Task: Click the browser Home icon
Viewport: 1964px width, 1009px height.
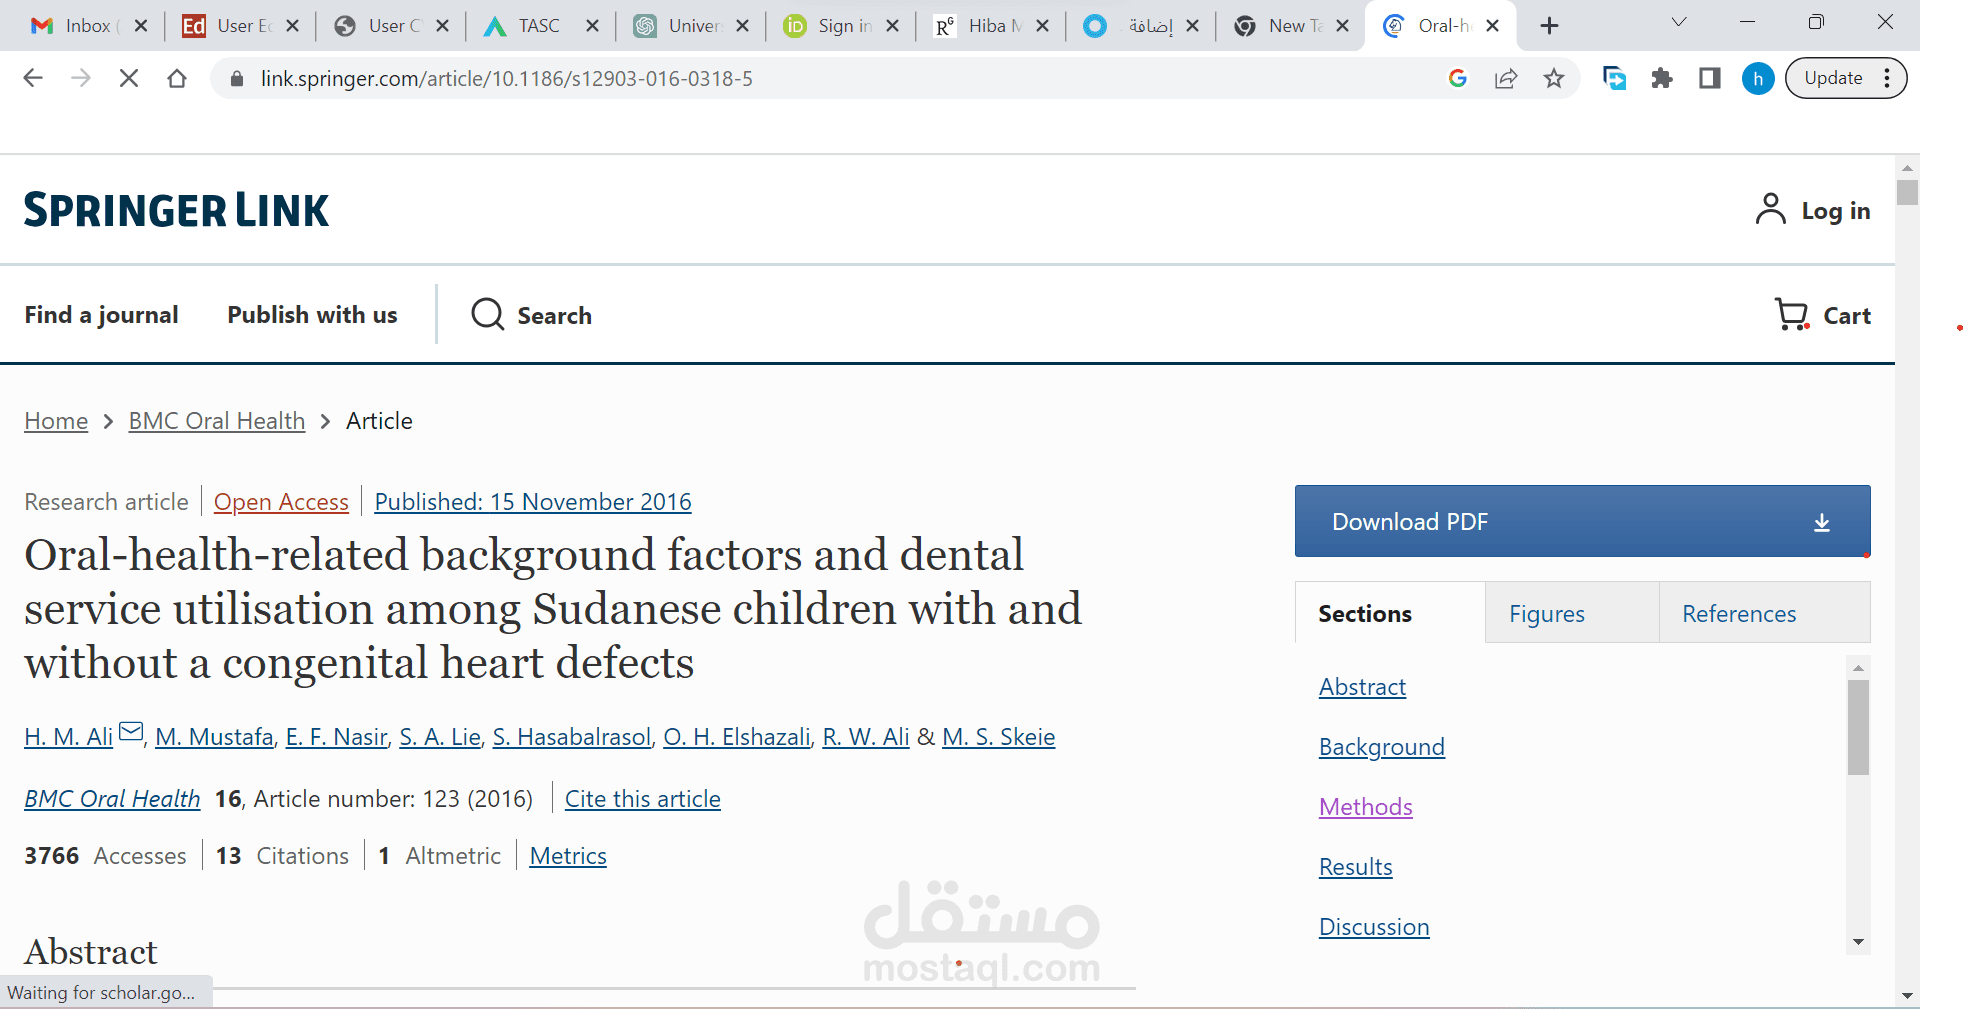Action: [178, 78]
